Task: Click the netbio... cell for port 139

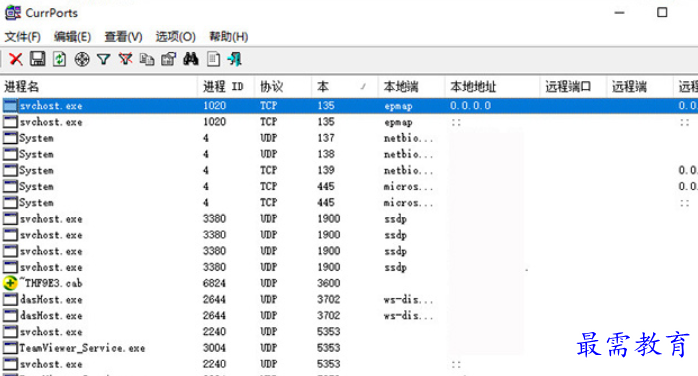Action: point(408,170)
